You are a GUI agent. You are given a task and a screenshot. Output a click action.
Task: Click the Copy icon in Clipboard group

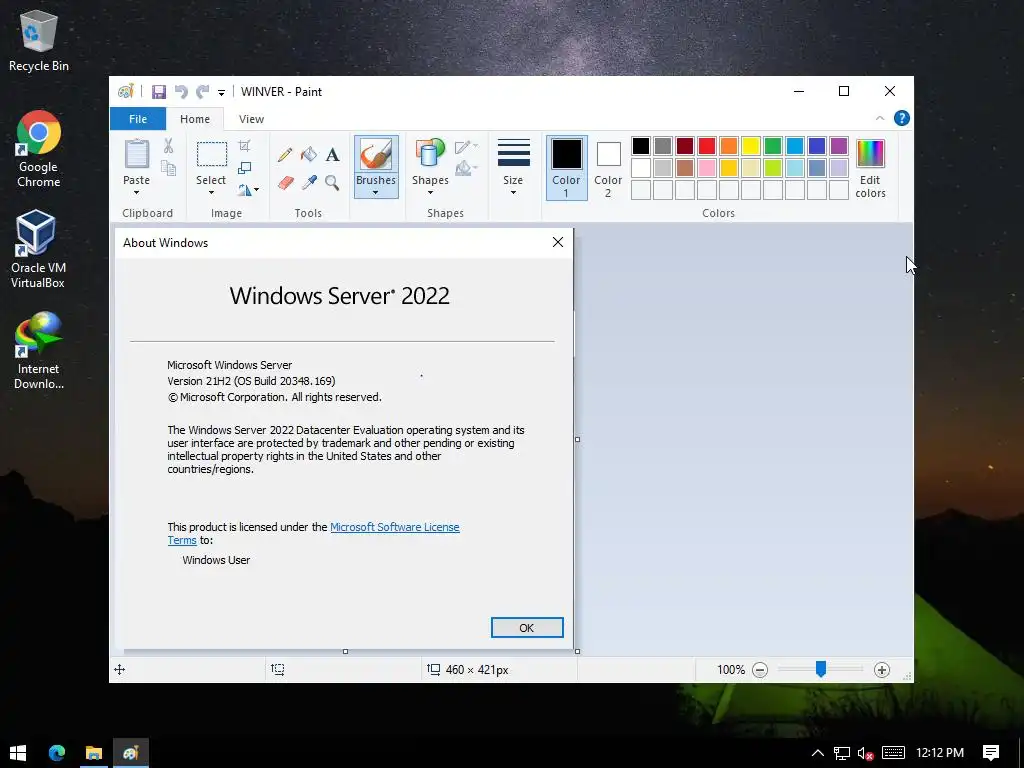click(168, 168)
